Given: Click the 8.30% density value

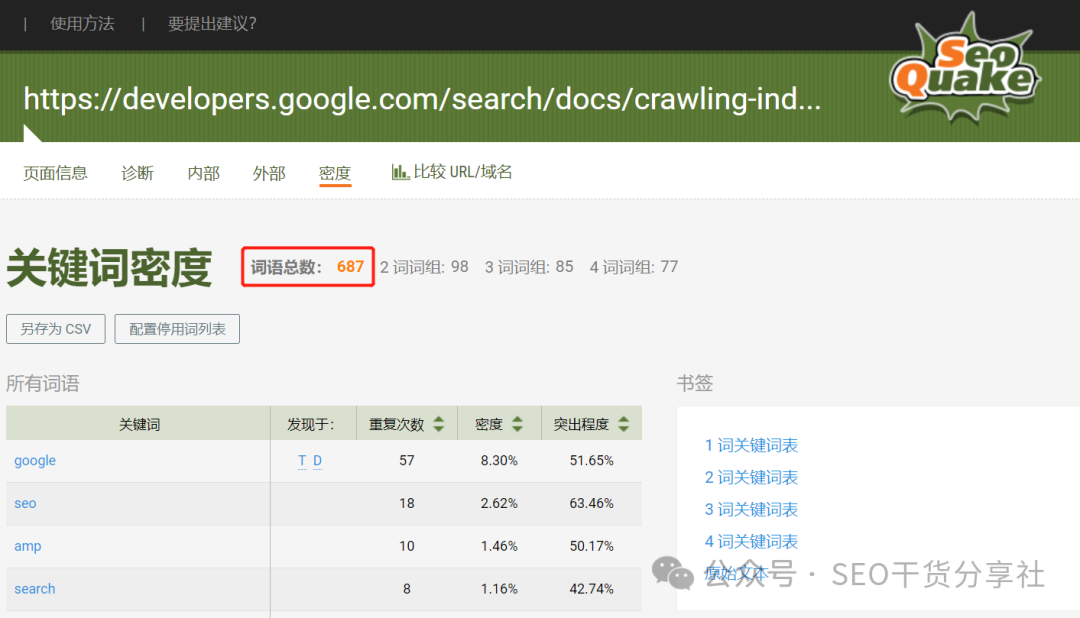Looking at the screenshot, I should tap(499, 460).
